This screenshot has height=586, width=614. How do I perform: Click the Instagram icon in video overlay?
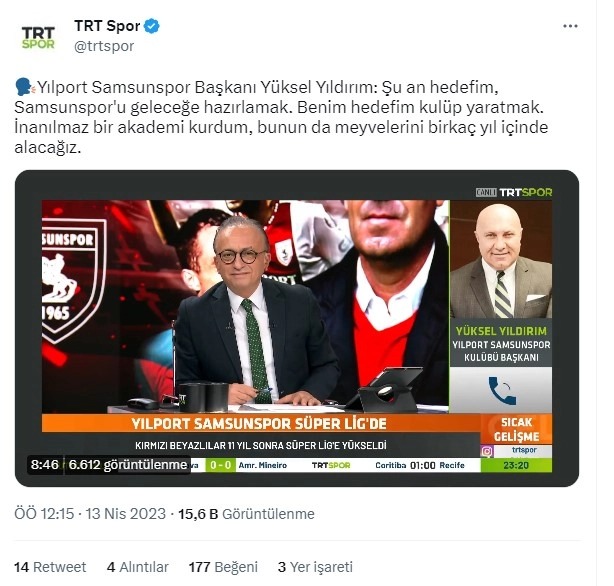click(x=487, y=451)
